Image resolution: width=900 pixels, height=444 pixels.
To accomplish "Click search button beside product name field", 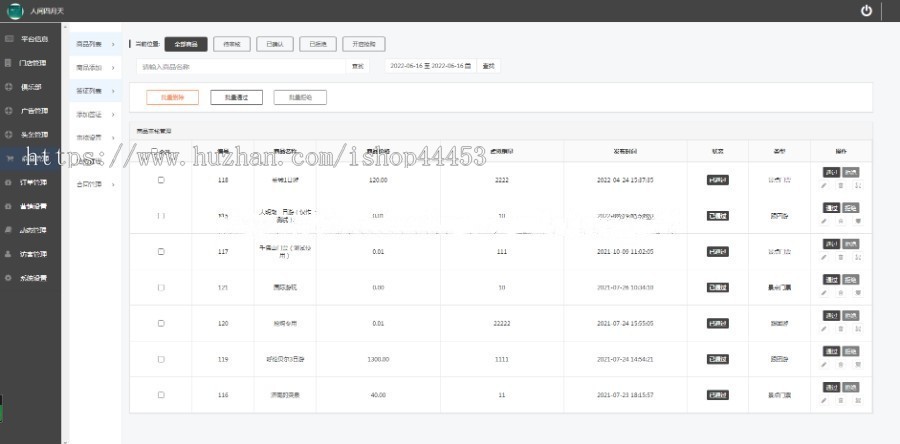I will click(358, 67).
